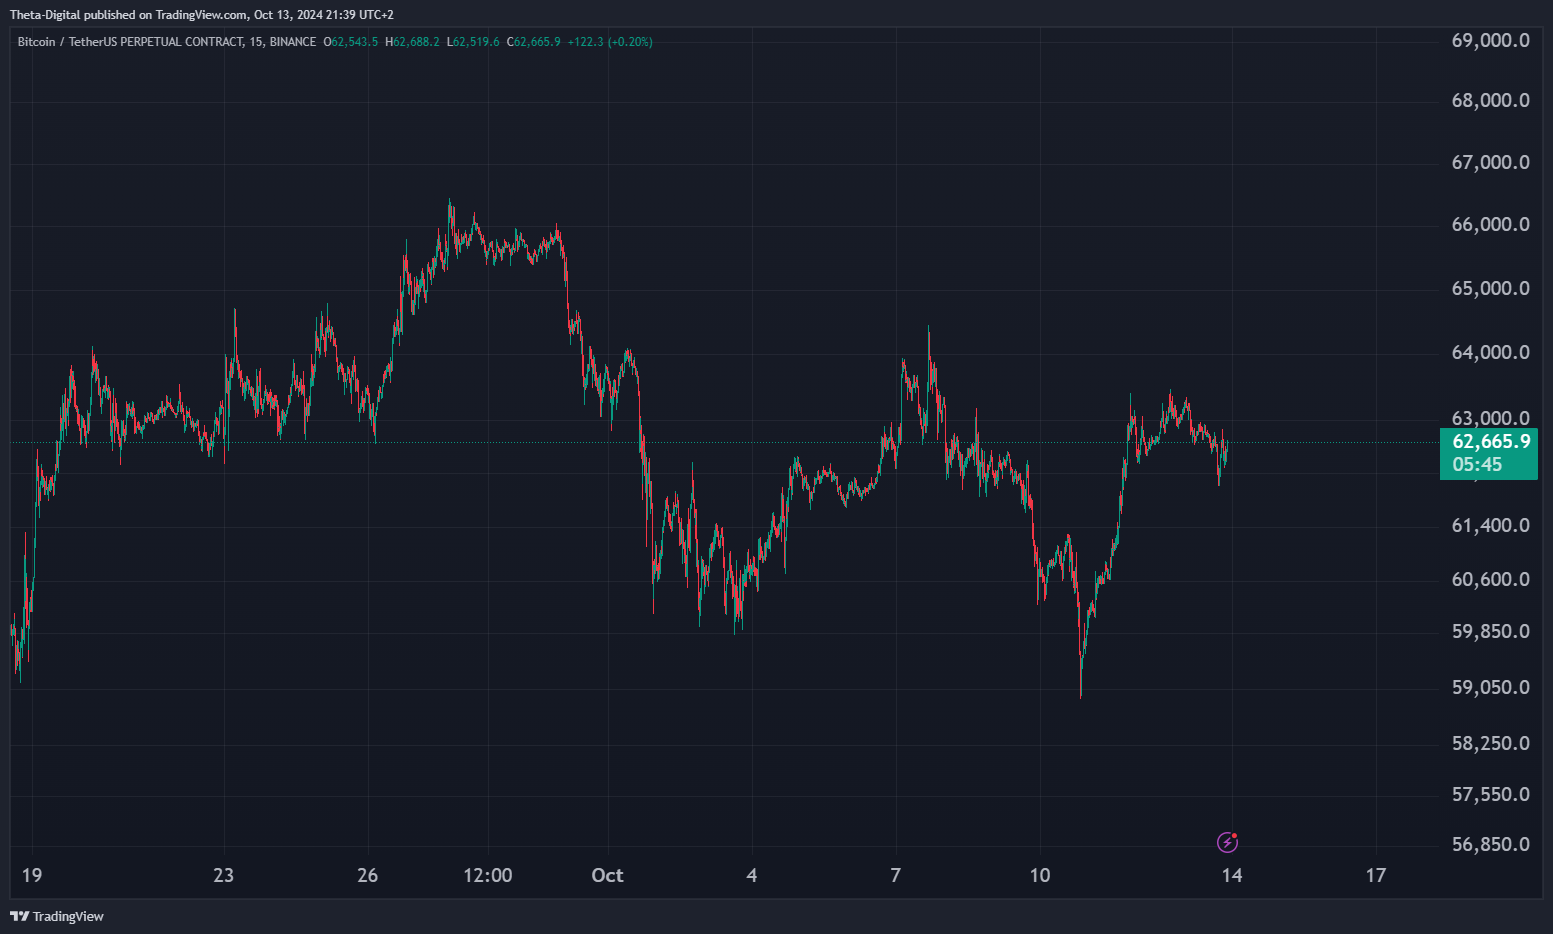This screenshot has height=934, width=1553.
Task: Click the Oct month label on time axis
Action: pyautogui.click(x=607, y=875)
